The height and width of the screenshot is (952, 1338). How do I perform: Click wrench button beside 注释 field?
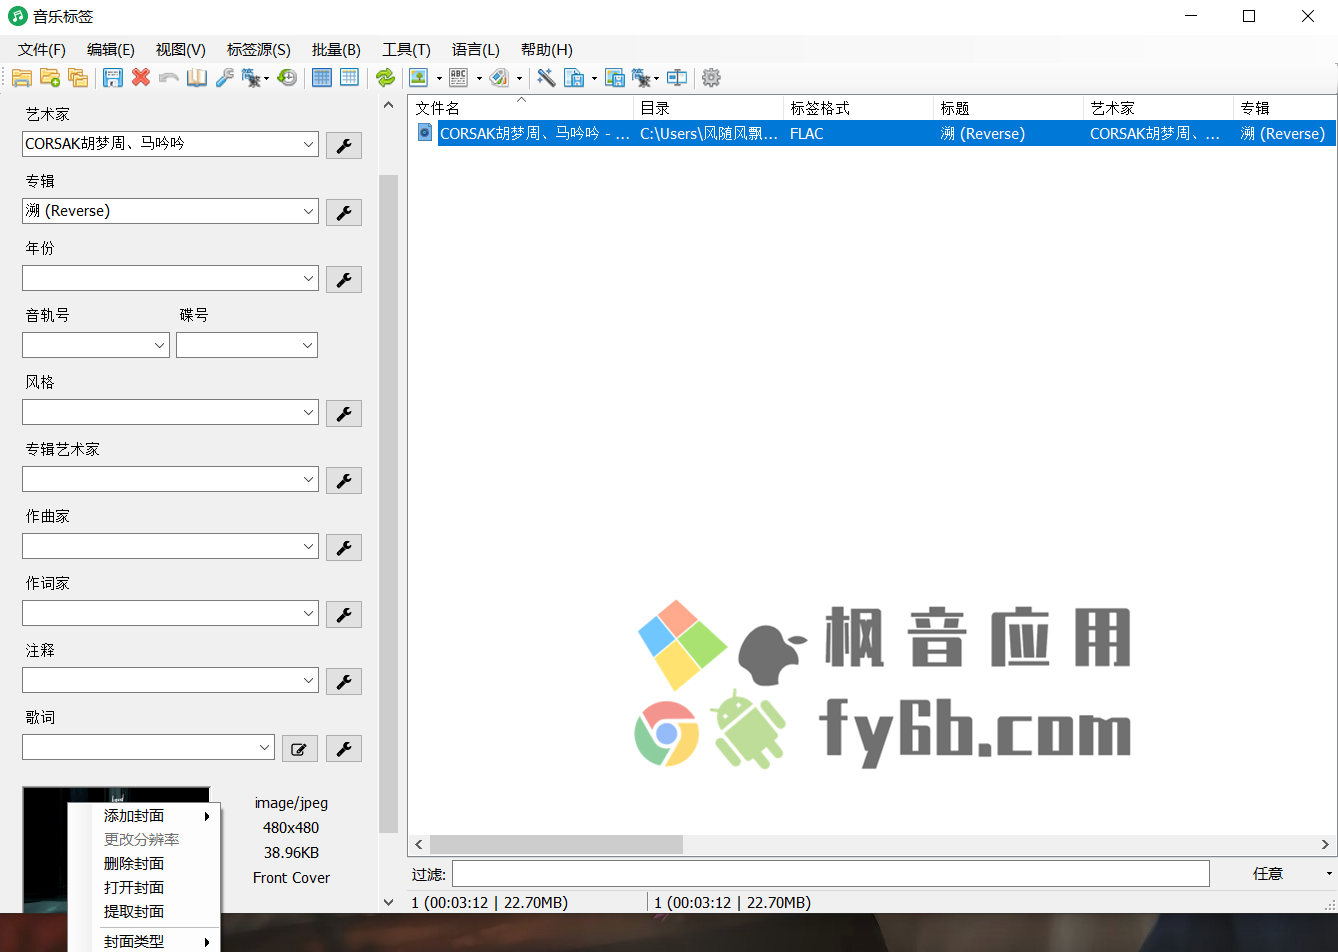point(344,681)
